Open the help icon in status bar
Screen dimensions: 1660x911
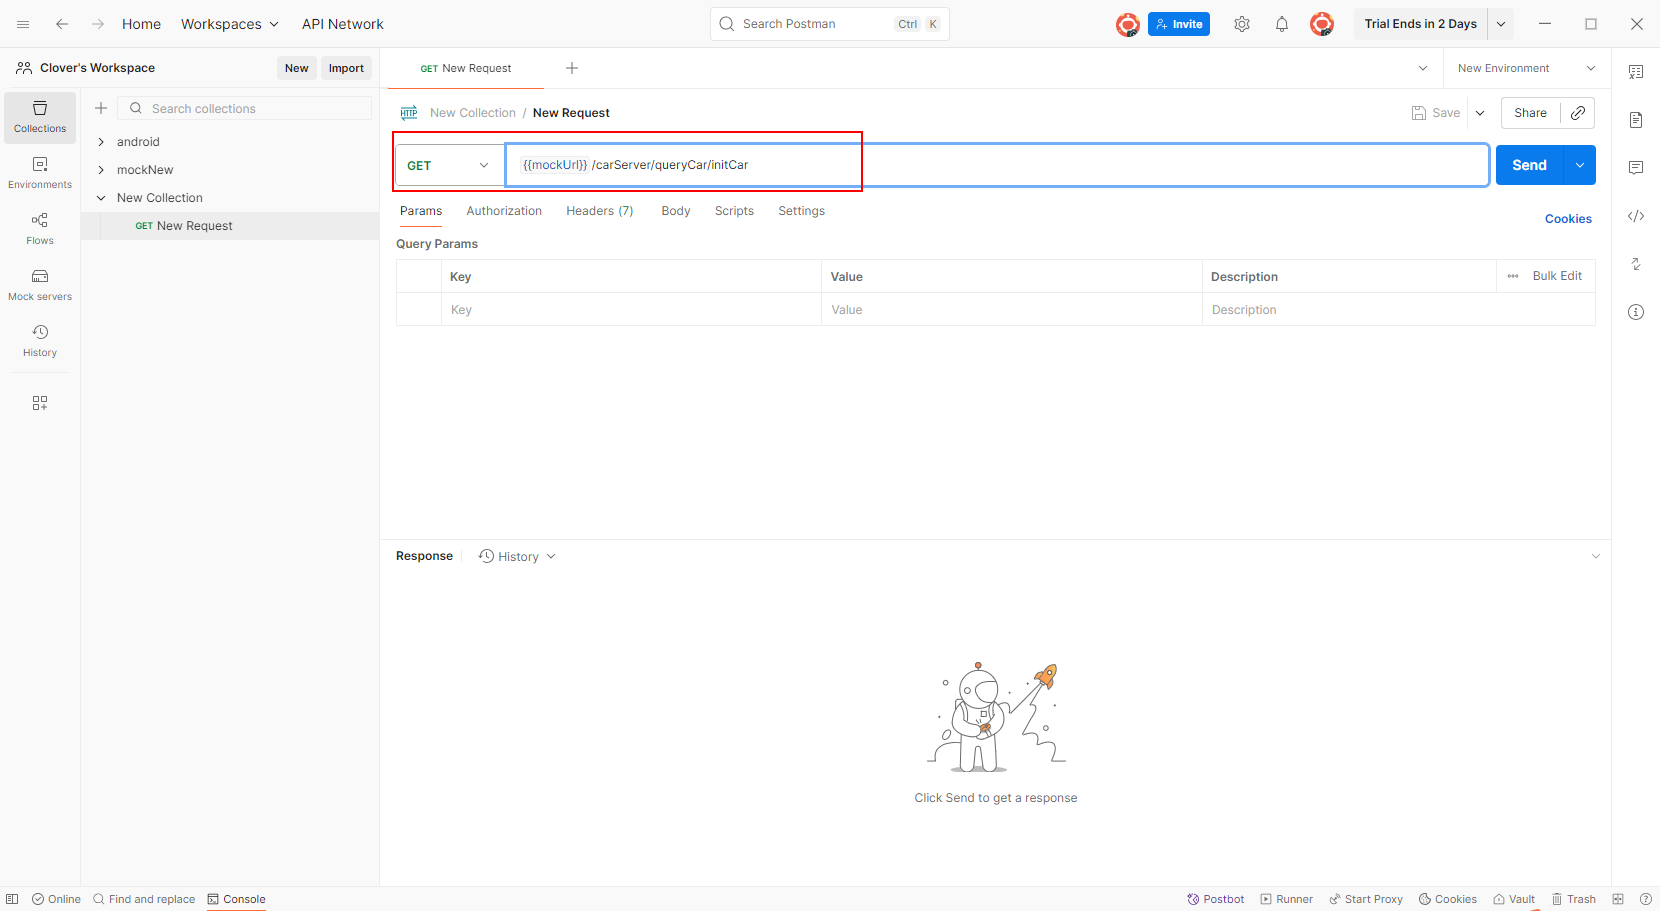[x=1646, y=899]
